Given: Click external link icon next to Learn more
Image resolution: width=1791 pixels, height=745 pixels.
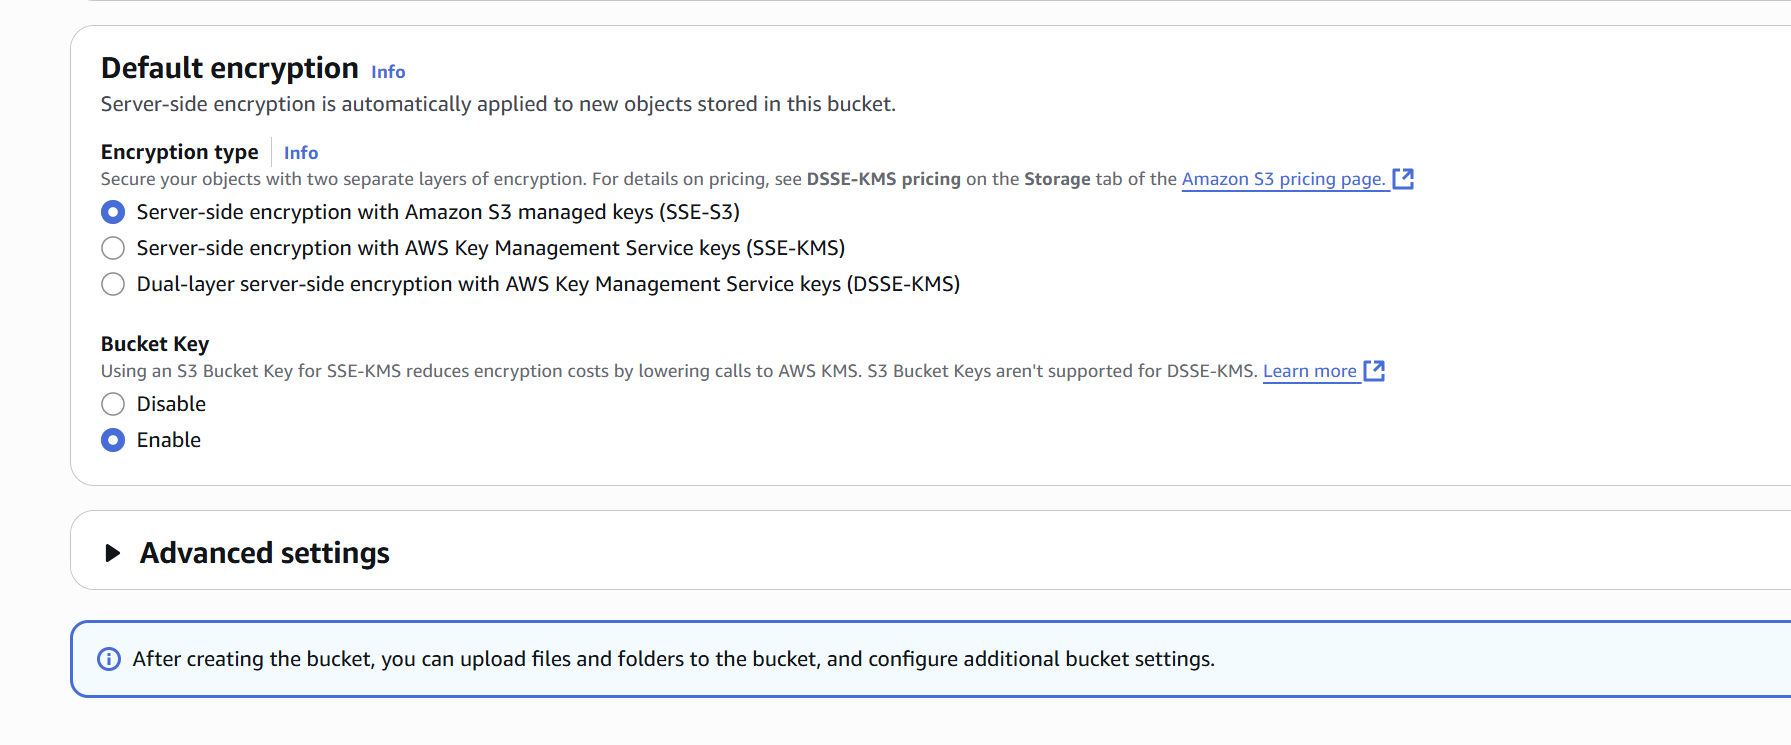Looking at the screenshot, I should coord(1374,371).
